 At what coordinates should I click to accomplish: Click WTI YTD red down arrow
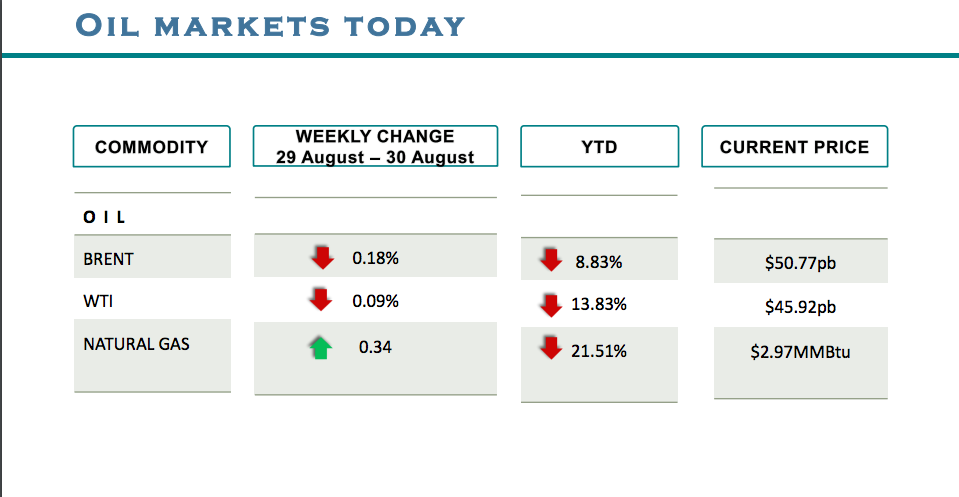click(x=550, y=304)
